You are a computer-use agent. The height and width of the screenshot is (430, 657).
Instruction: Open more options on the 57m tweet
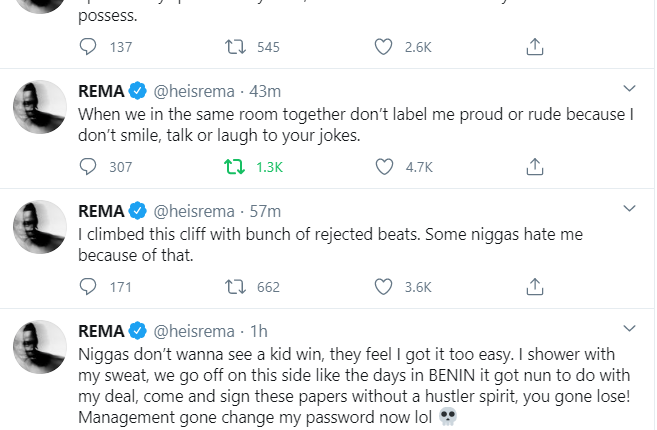tap(628, 209)
